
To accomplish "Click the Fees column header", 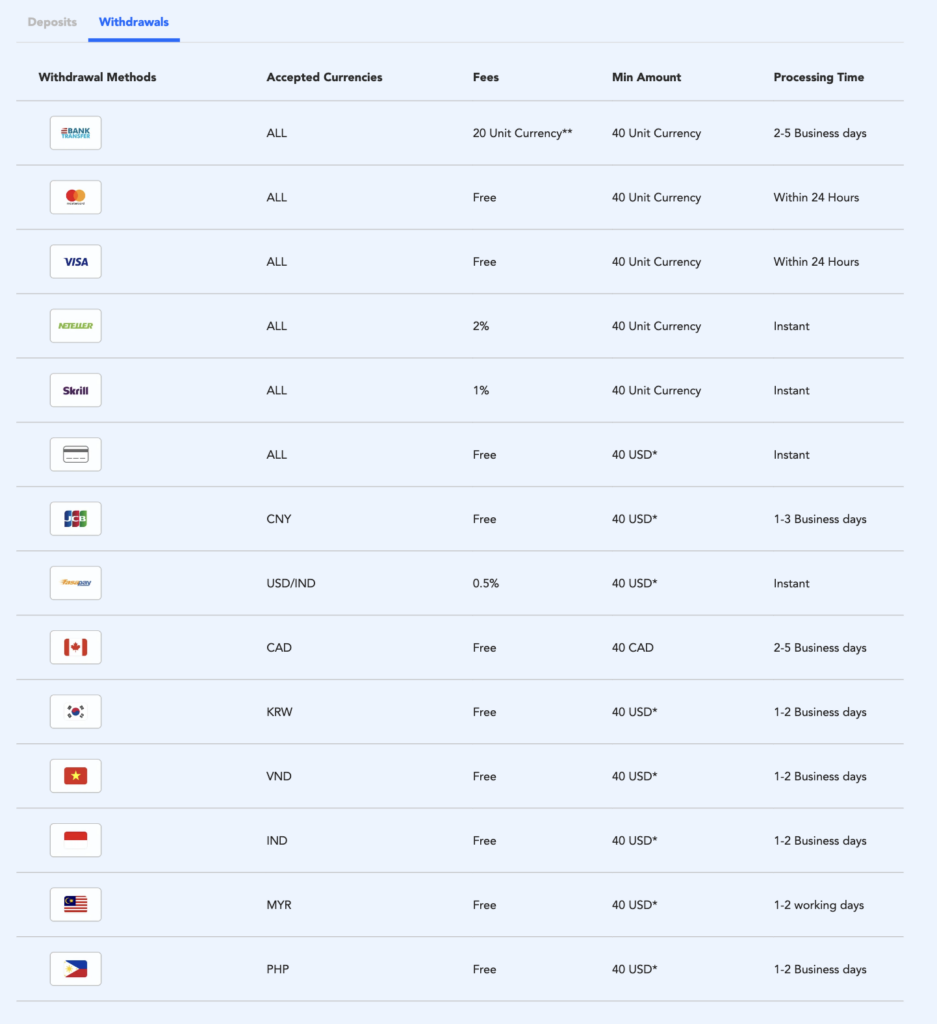I will [486, 77].
